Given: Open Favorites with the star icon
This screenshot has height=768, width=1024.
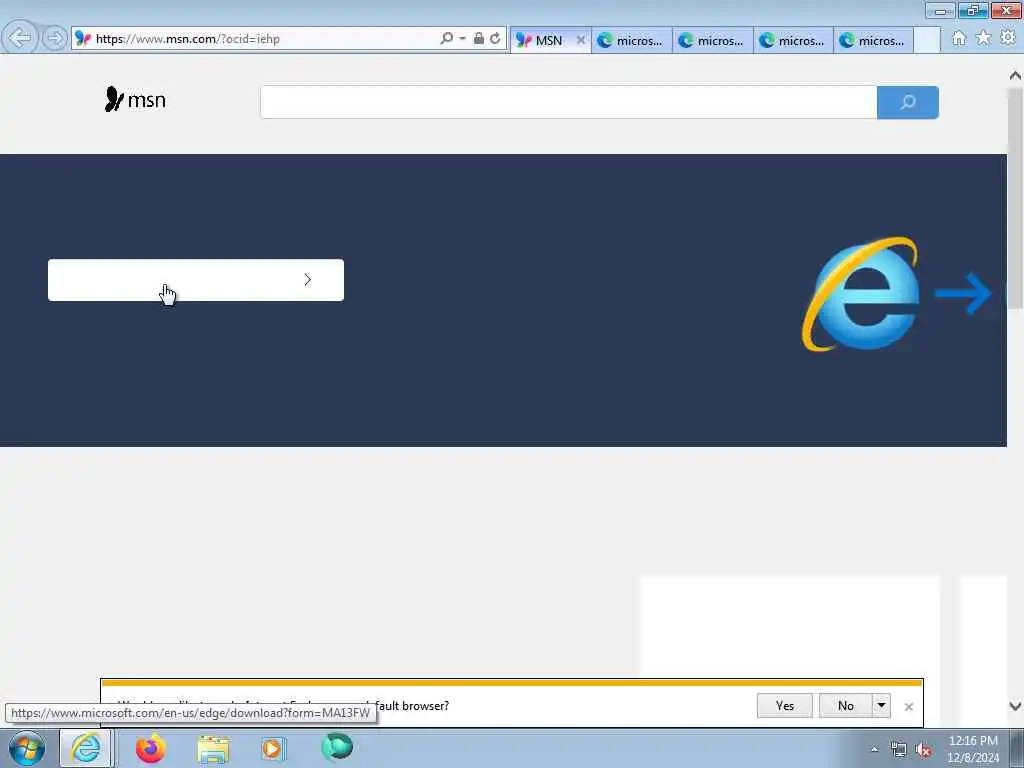Looking at the screenshot, I should point(983,39).
